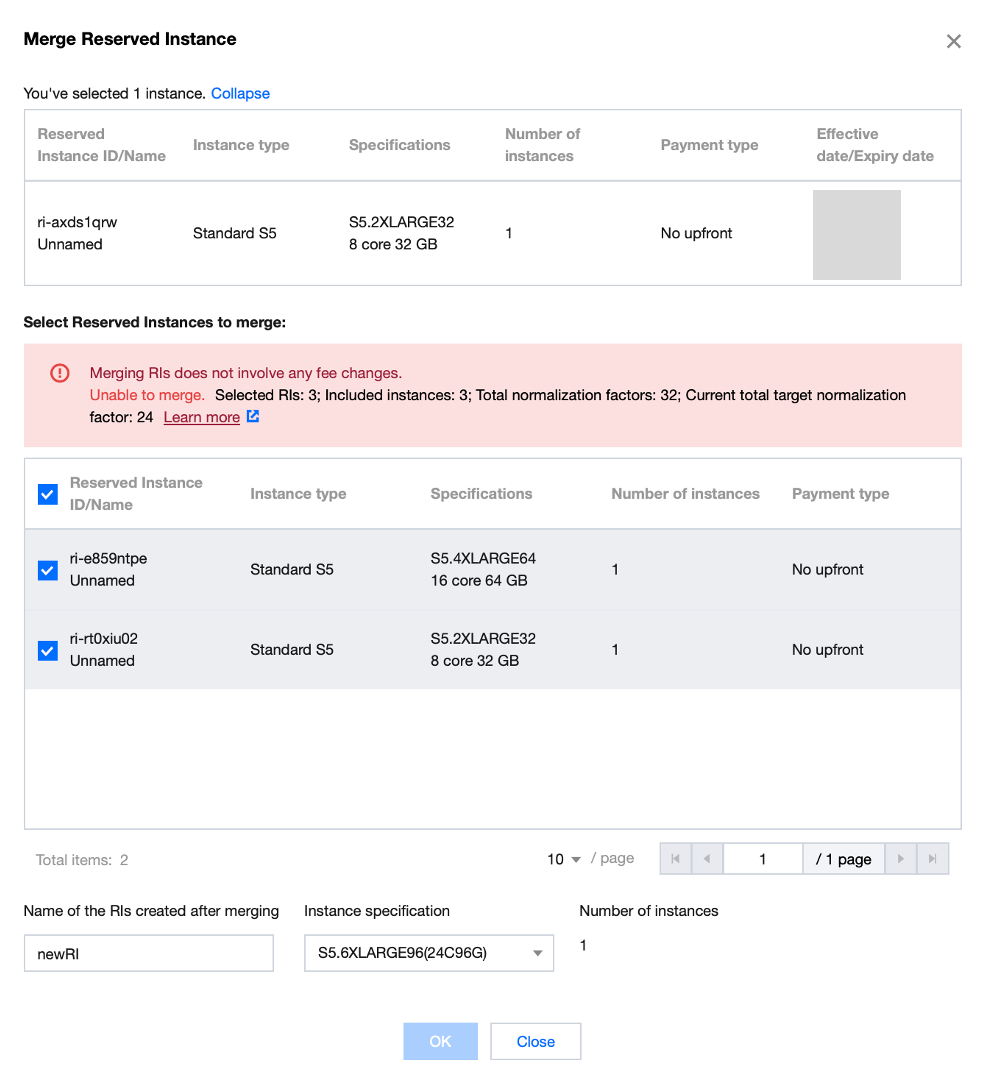Click the Specifications header in the lower table
The width and height of the screenshot is (988, 1080).
(482, 494)
